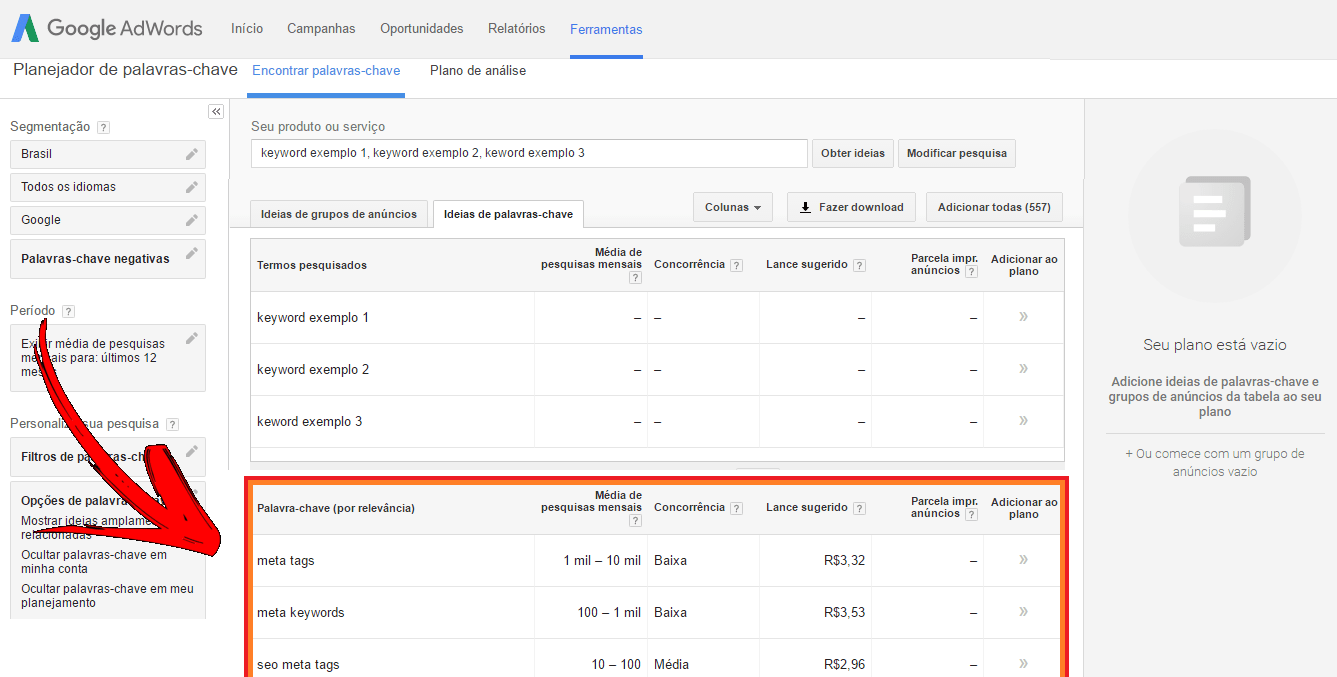Click R$3,32 suggested bid value

pyautogui.click(x=845, y=560)
